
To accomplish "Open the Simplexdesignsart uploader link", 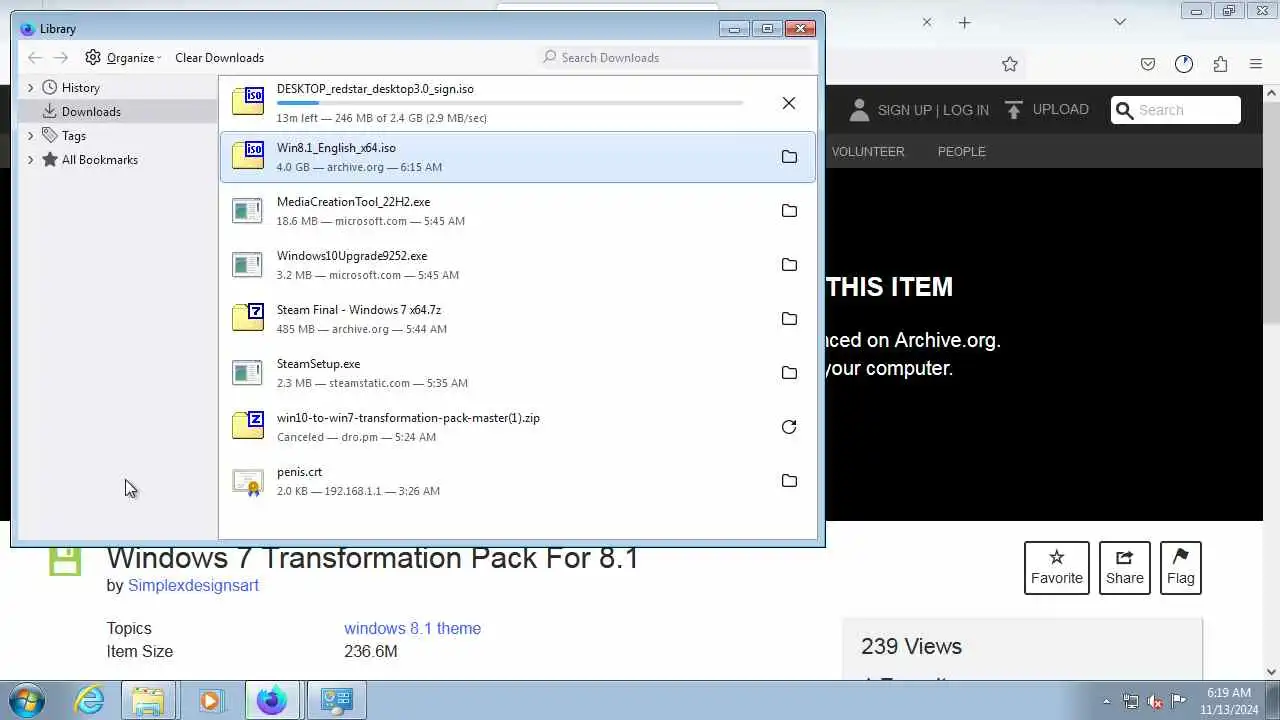I will tap(193, 586).
